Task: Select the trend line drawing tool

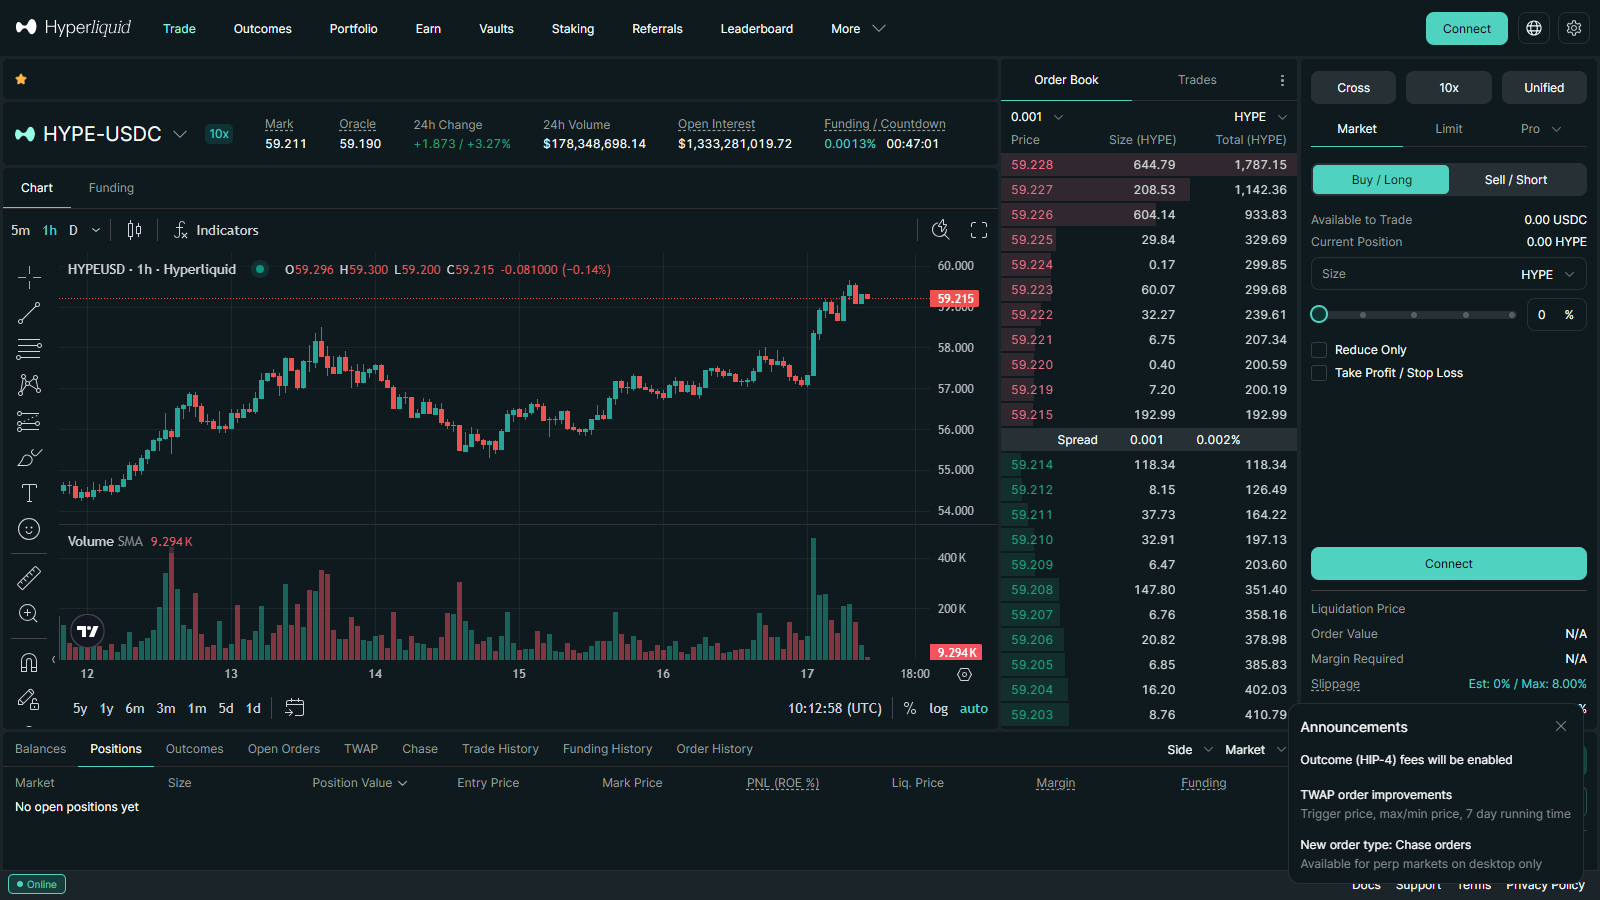Action: tap(29, 313)
